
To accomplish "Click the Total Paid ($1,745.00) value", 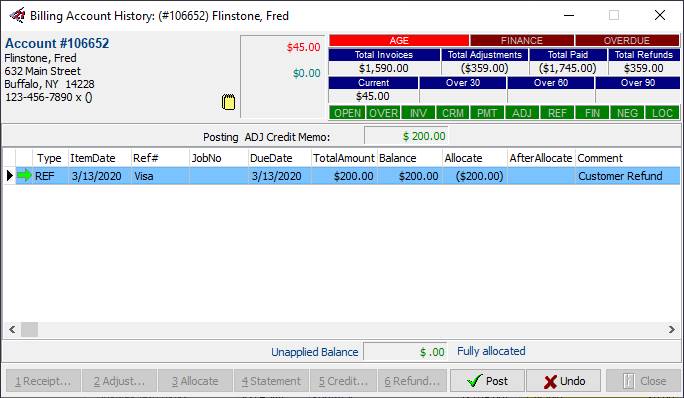I will tap(568, 68).
